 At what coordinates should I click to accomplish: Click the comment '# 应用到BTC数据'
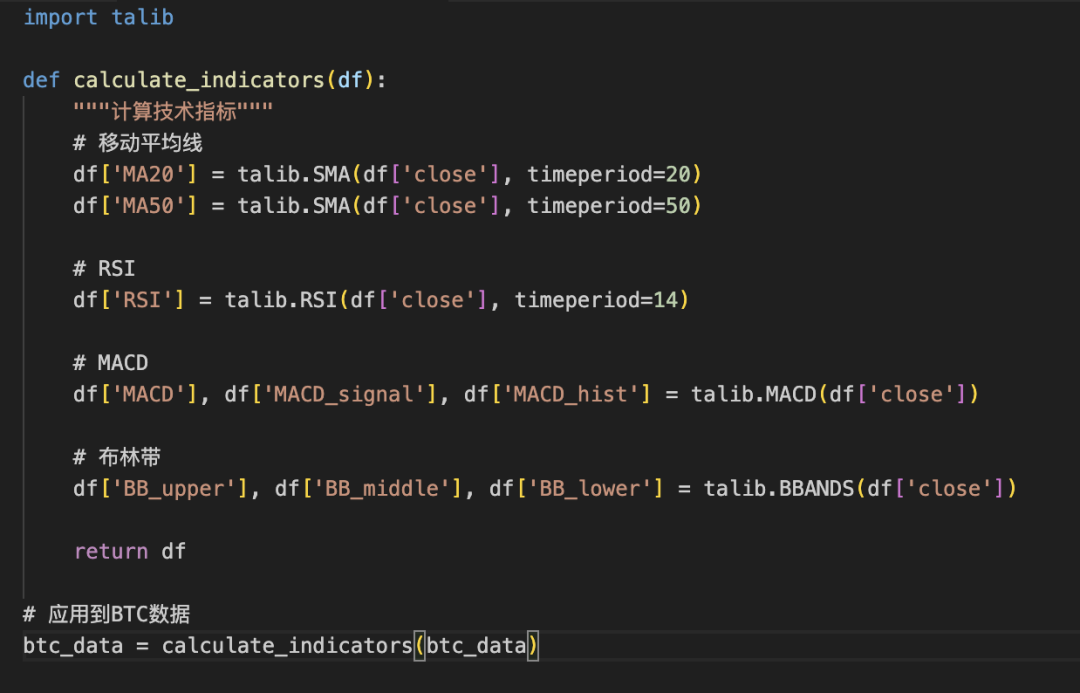tap(106, 614)
